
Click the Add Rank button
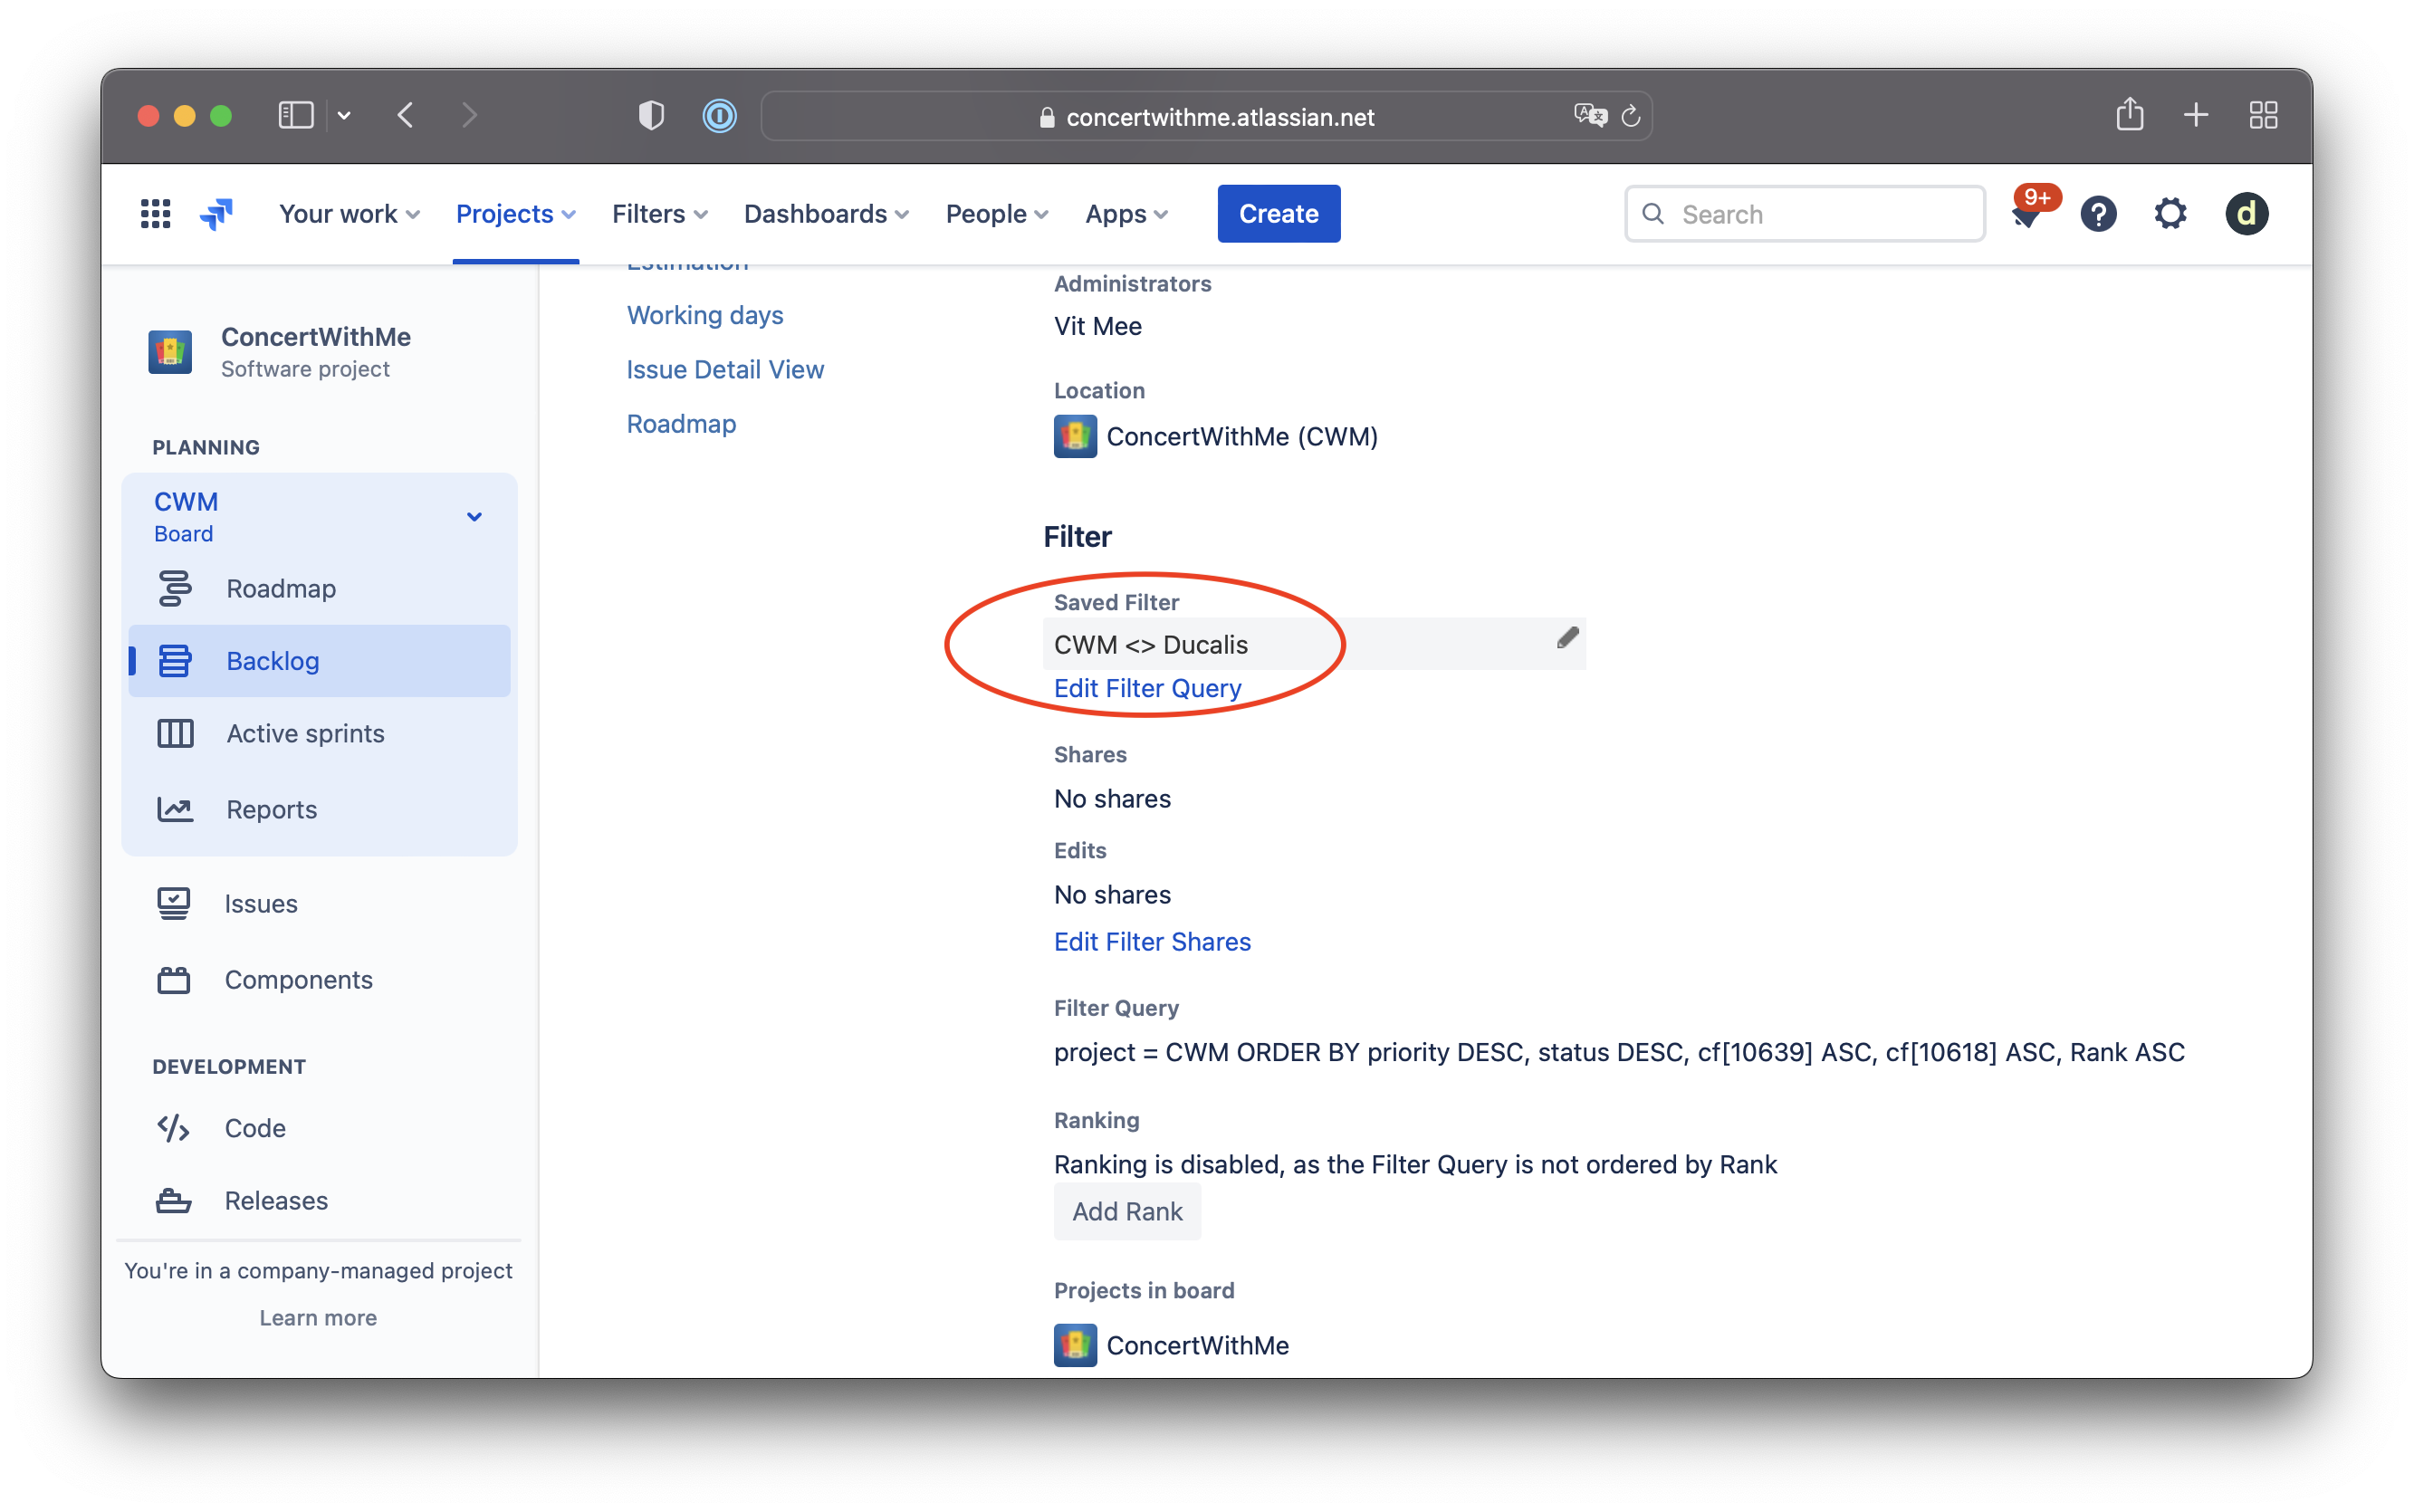[x=1127, y=1211]
